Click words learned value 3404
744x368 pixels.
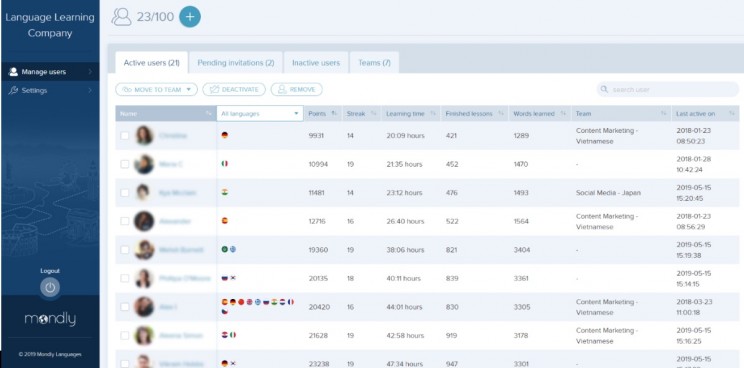[522, 250]
